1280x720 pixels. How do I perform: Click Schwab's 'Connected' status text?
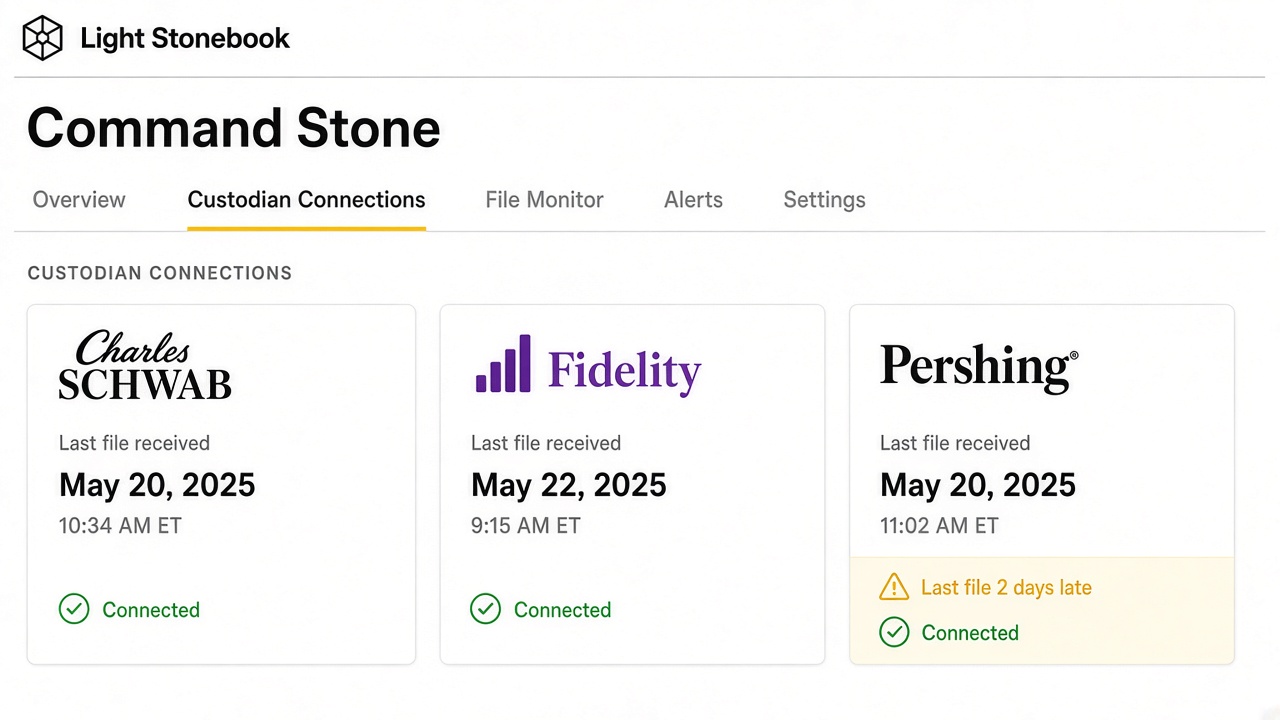[x=151, y=610]
